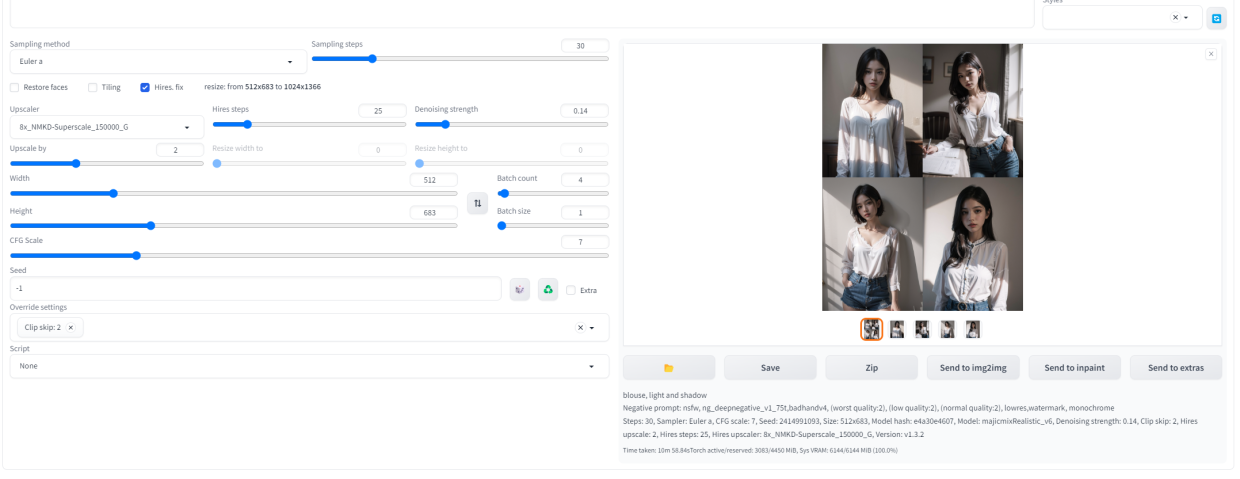
Task: Select the first (grid) thumbnail below the gallery
Action: point(872,329)
